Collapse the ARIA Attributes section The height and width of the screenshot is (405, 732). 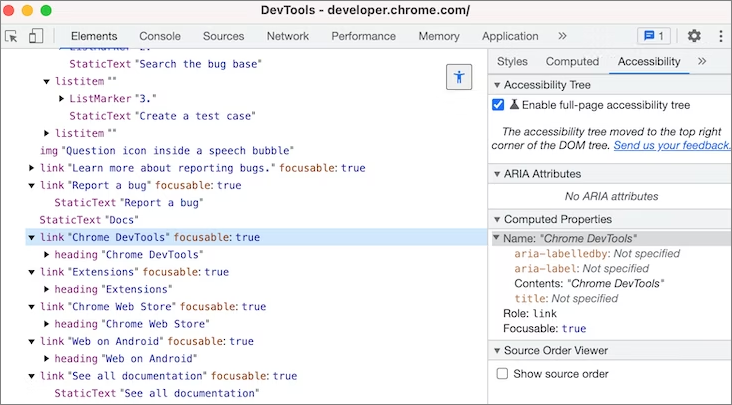(497, 174)
